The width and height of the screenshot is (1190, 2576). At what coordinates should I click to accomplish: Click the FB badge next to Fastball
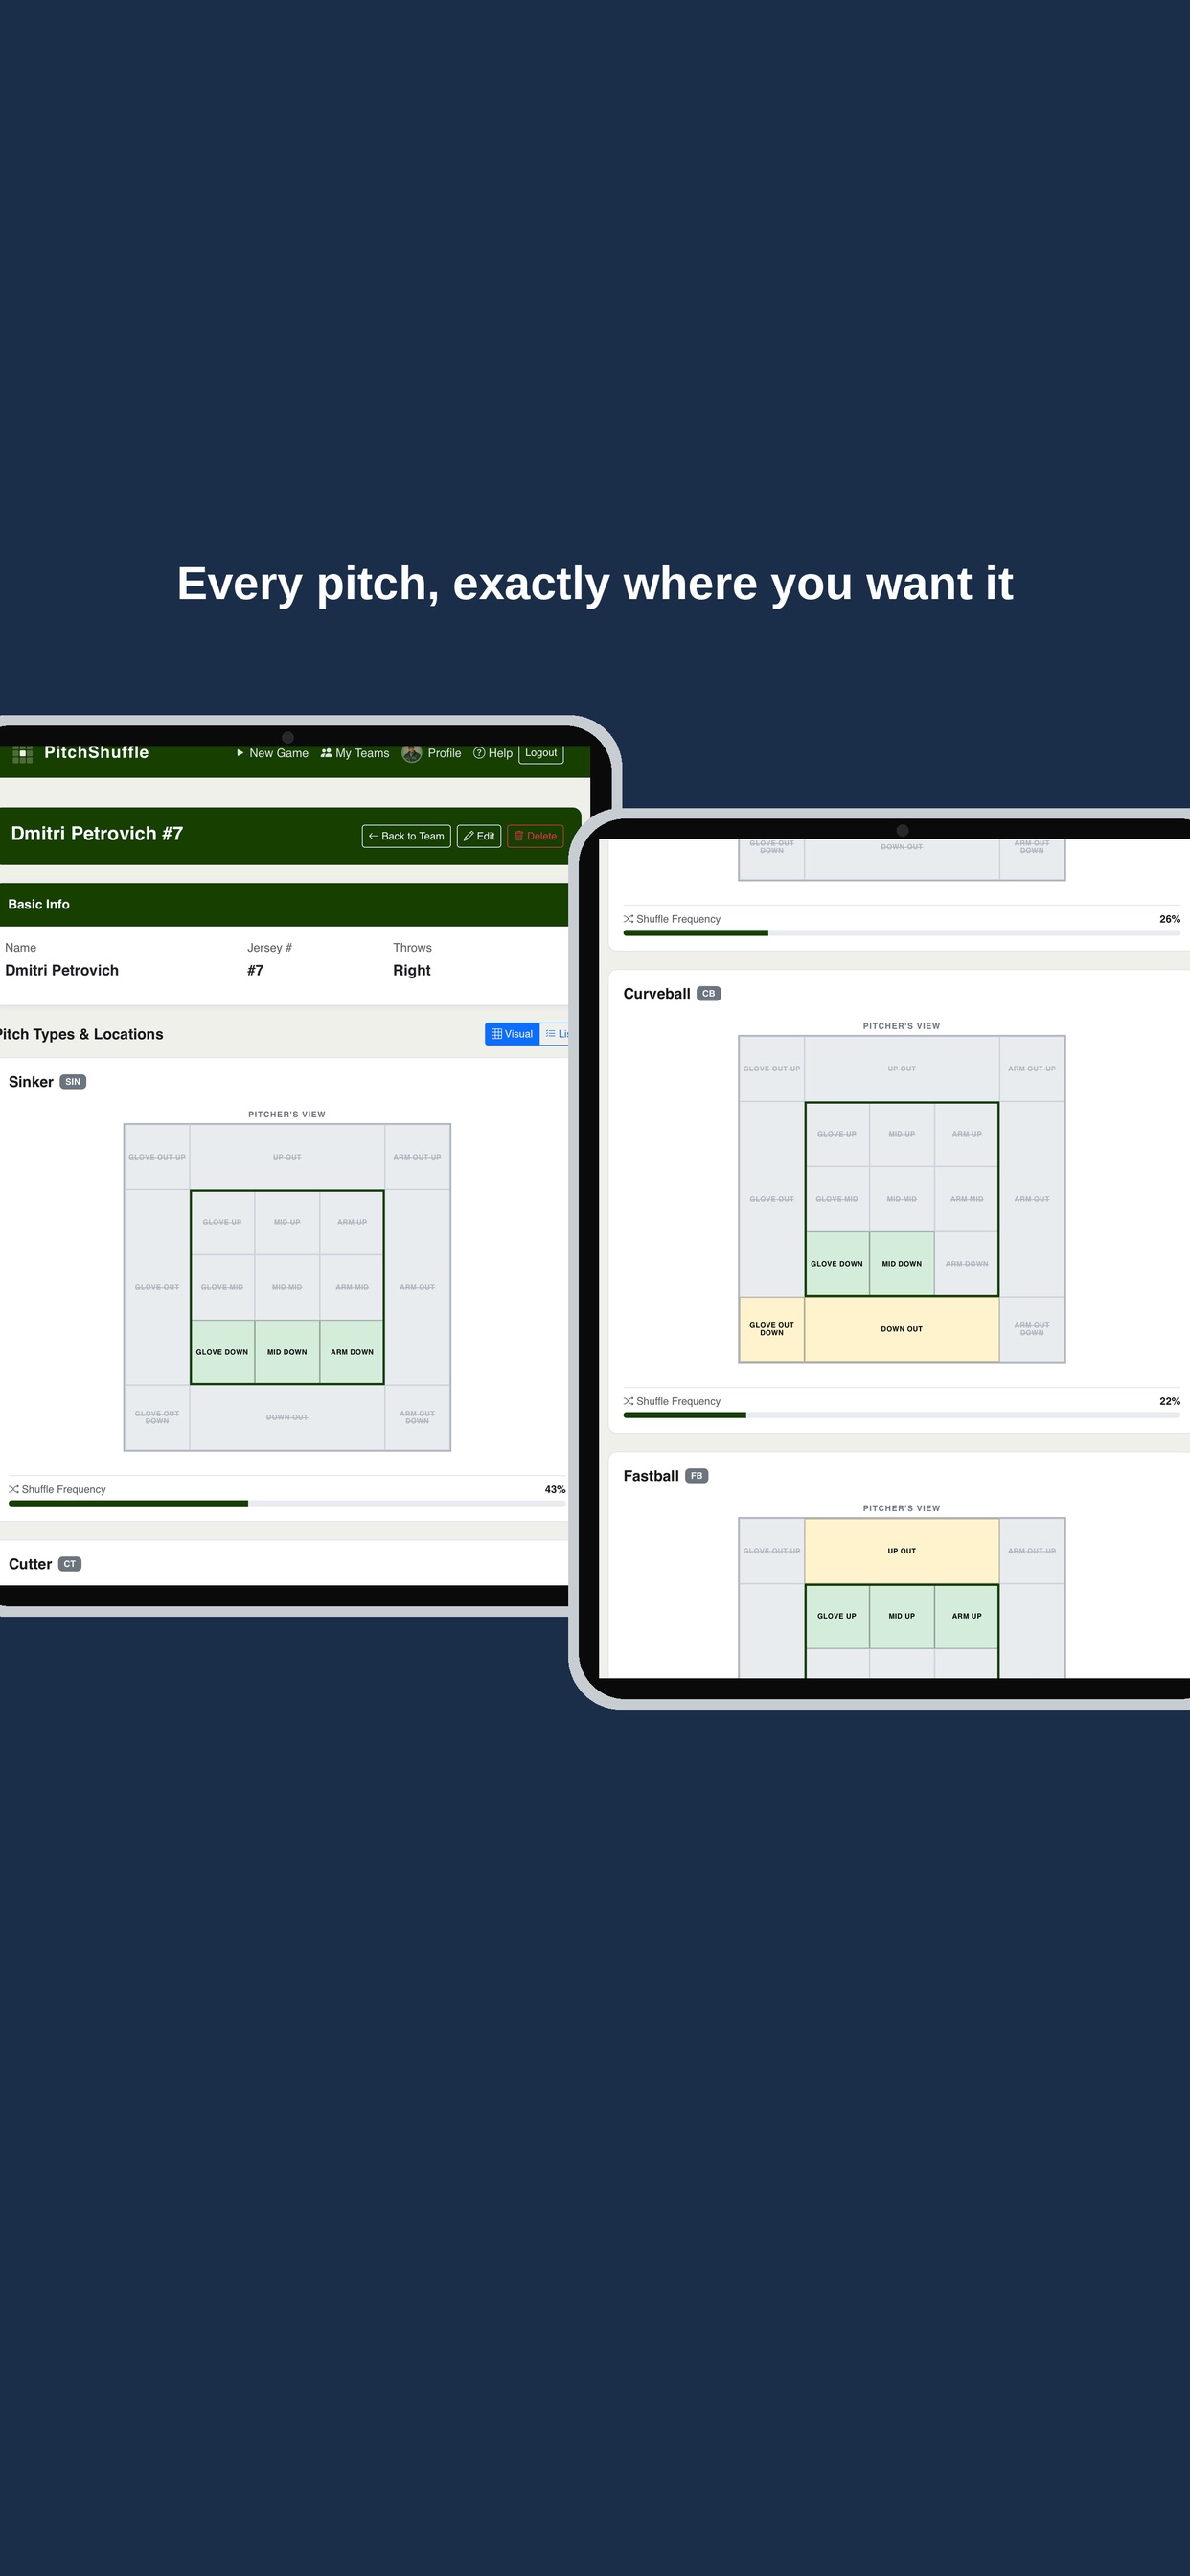click(697, 1476)
